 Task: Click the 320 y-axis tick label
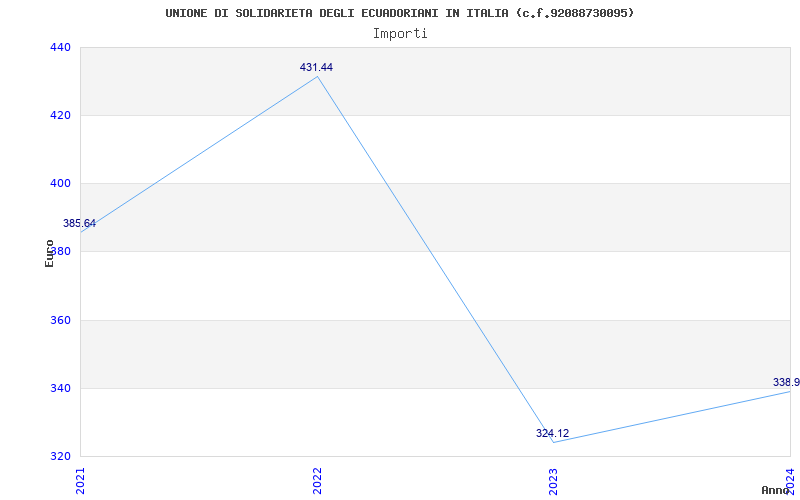[60, 457]
